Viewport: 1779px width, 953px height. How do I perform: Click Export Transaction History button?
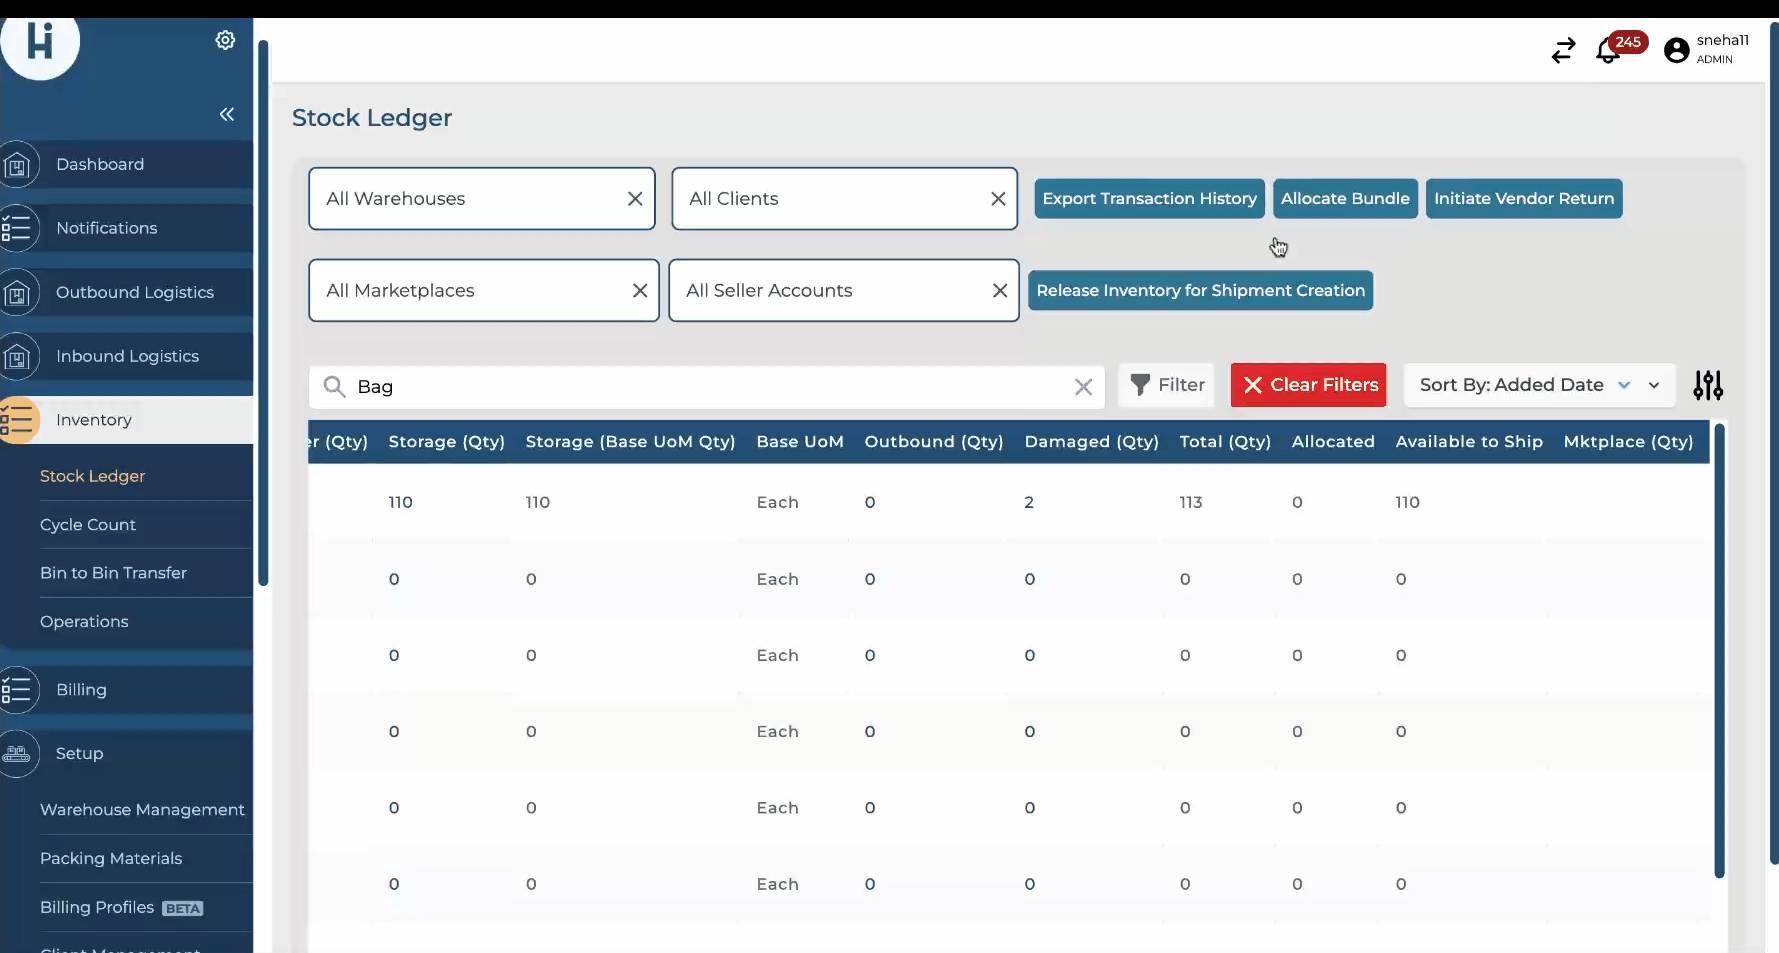1149,199
